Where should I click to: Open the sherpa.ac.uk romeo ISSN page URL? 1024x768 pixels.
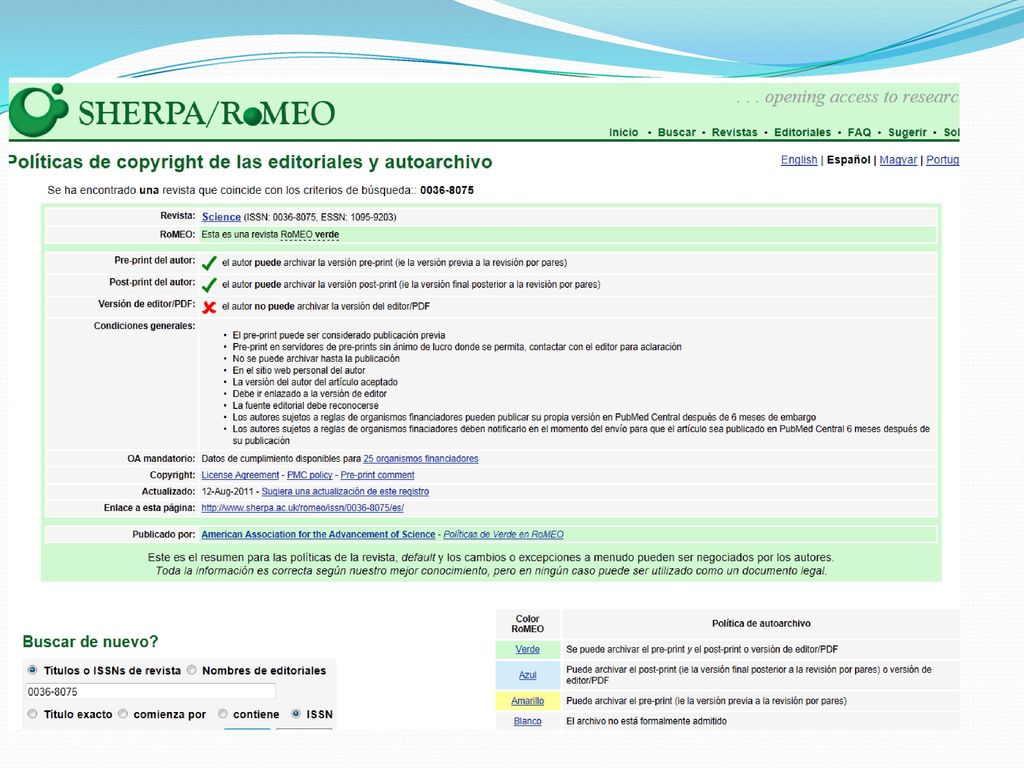point(302,508)
